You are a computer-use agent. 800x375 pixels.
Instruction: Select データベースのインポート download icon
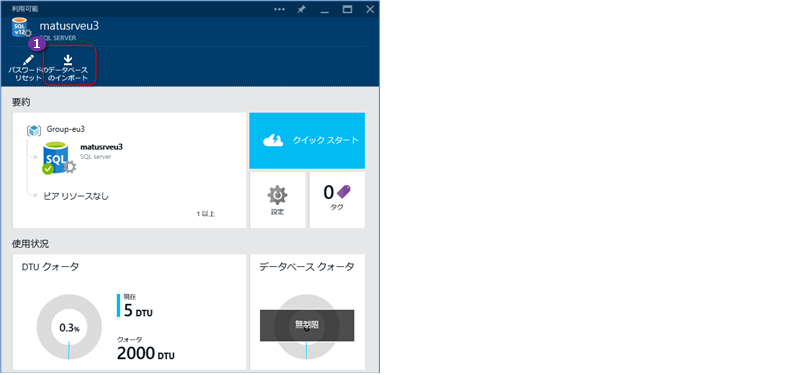point(68,60)
